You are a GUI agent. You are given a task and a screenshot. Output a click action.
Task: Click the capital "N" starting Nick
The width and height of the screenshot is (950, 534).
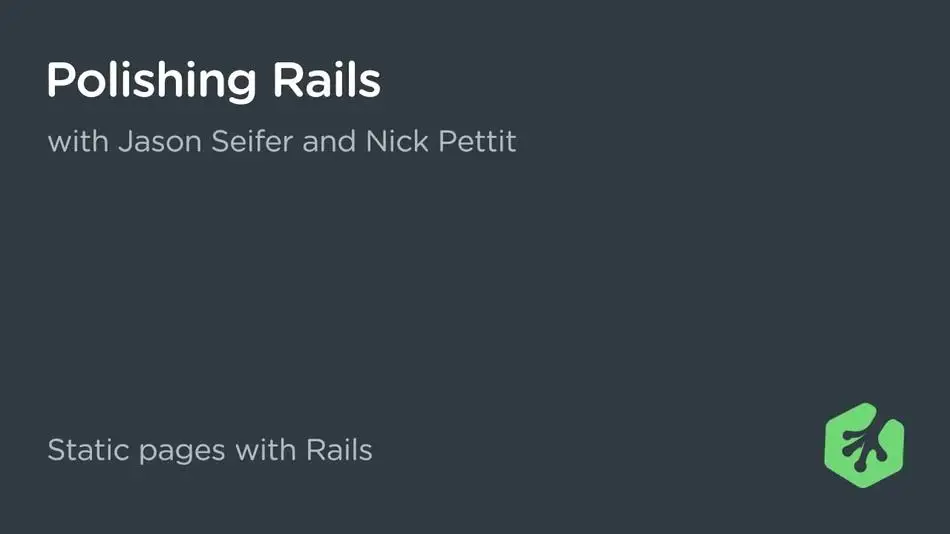tap(376, 141)
